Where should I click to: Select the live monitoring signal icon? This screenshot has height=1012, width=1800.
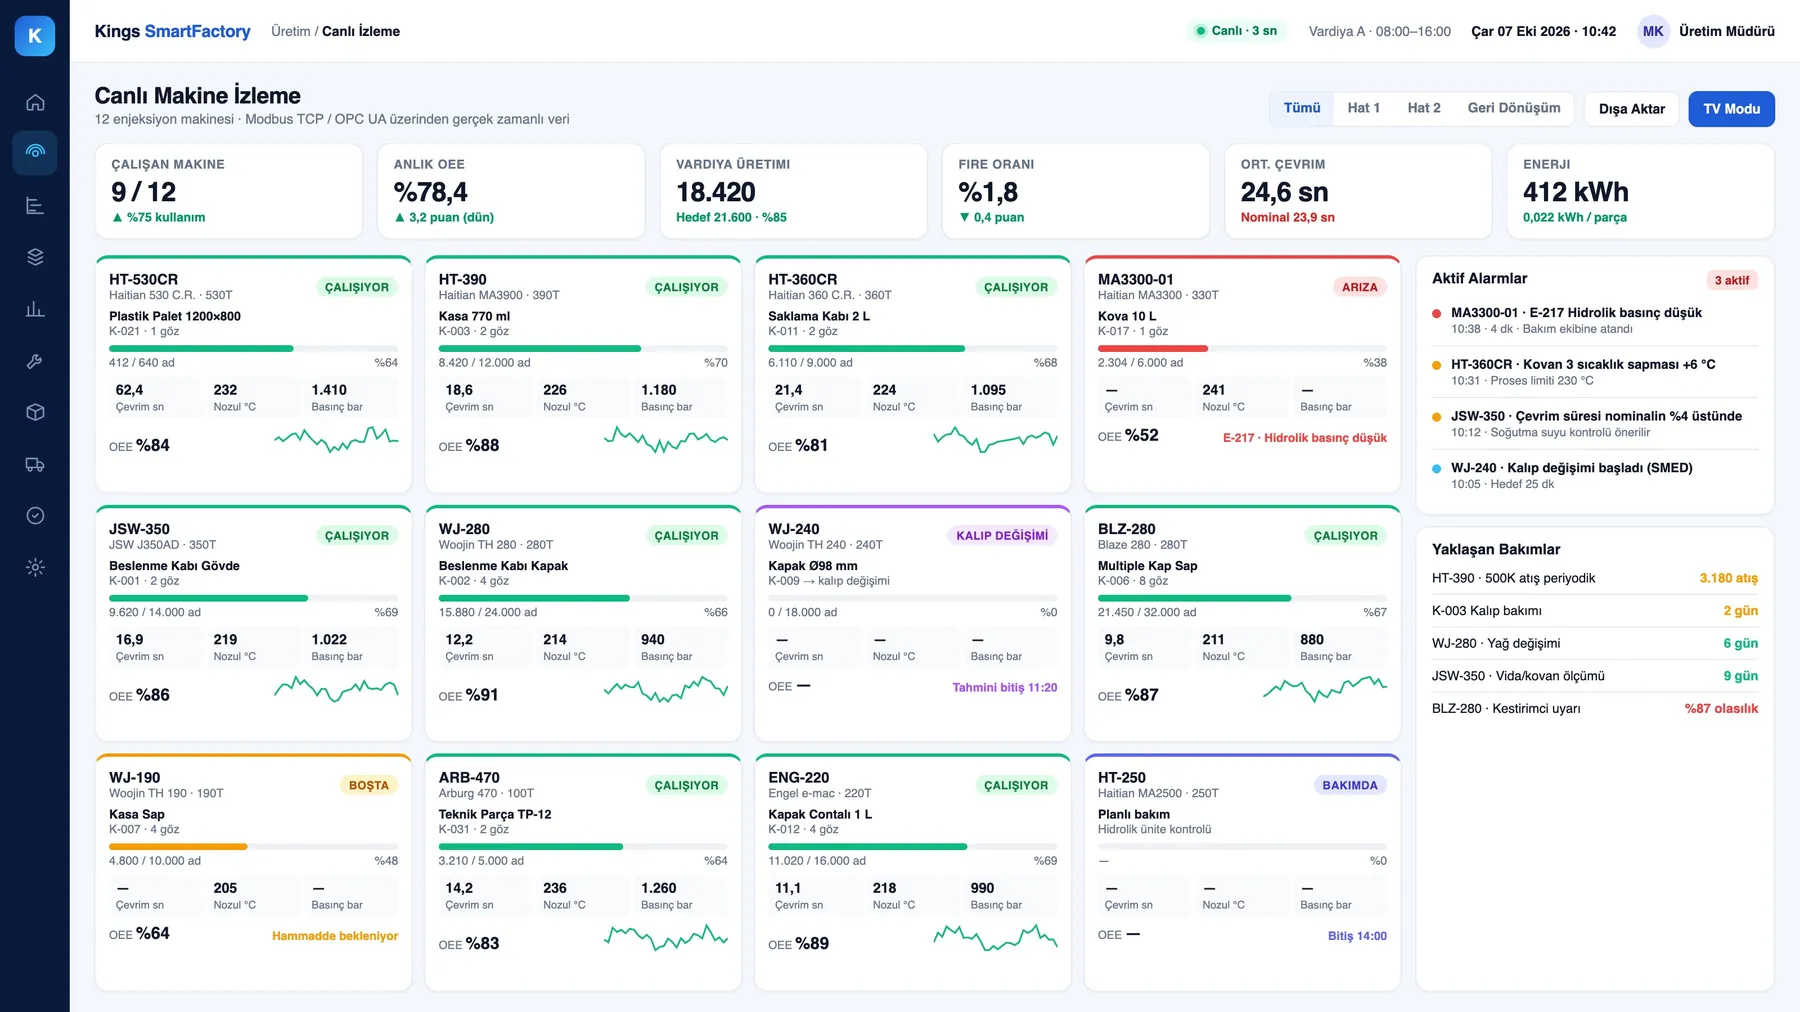[35, 153]
